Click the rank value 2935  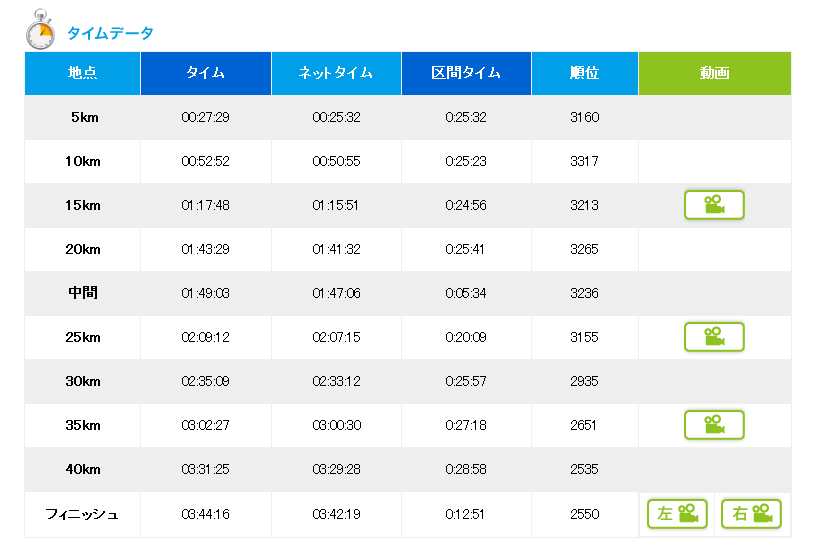click(584, 381)
